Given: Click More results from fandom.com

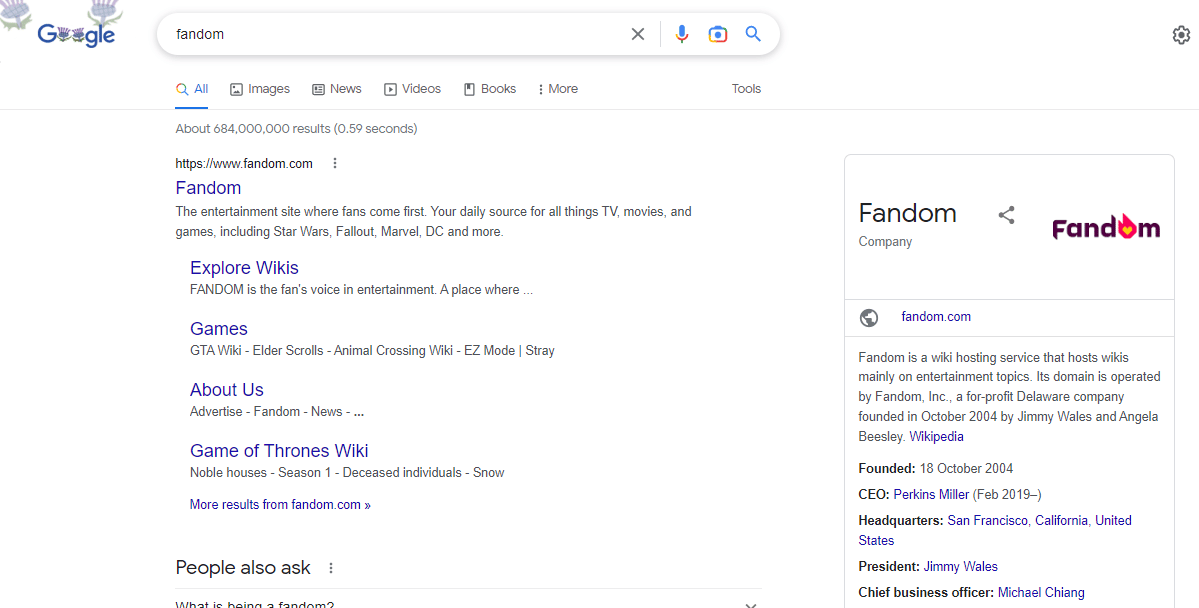Looking at the screenshot, I should pos(280,505).
